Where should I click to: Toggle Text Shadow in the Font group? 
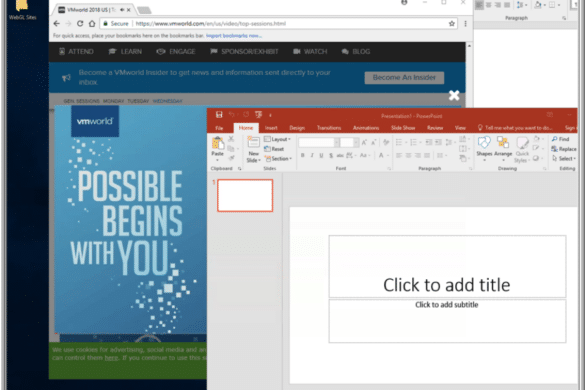(x=331, y=155)
